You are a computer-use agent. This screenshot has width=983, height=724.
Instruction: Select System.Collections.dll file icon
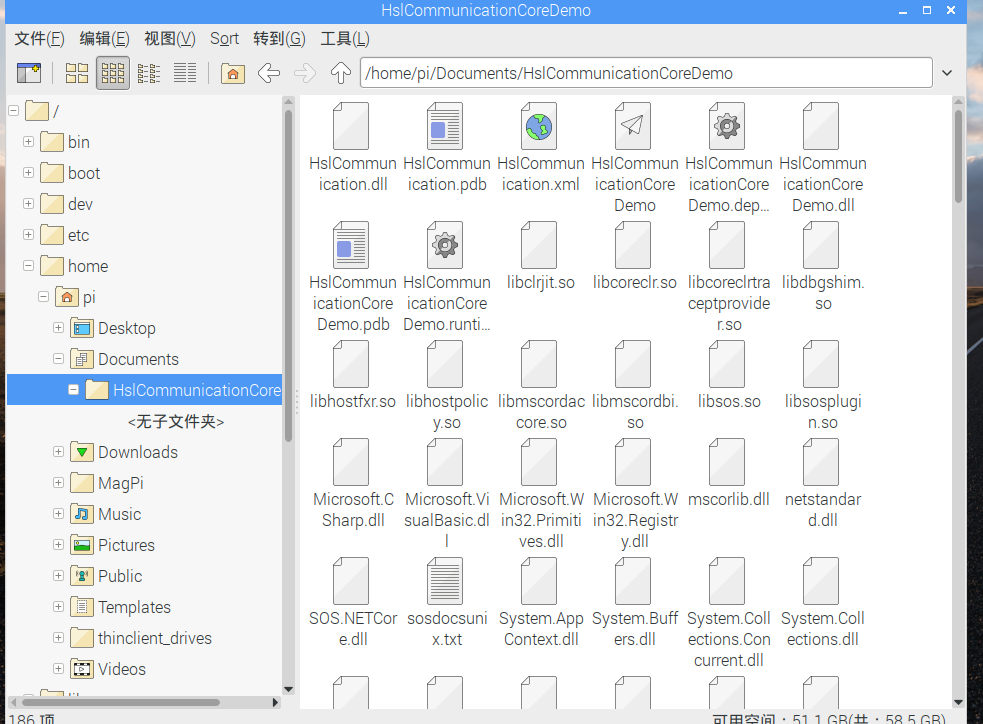[x=821, y=581]
